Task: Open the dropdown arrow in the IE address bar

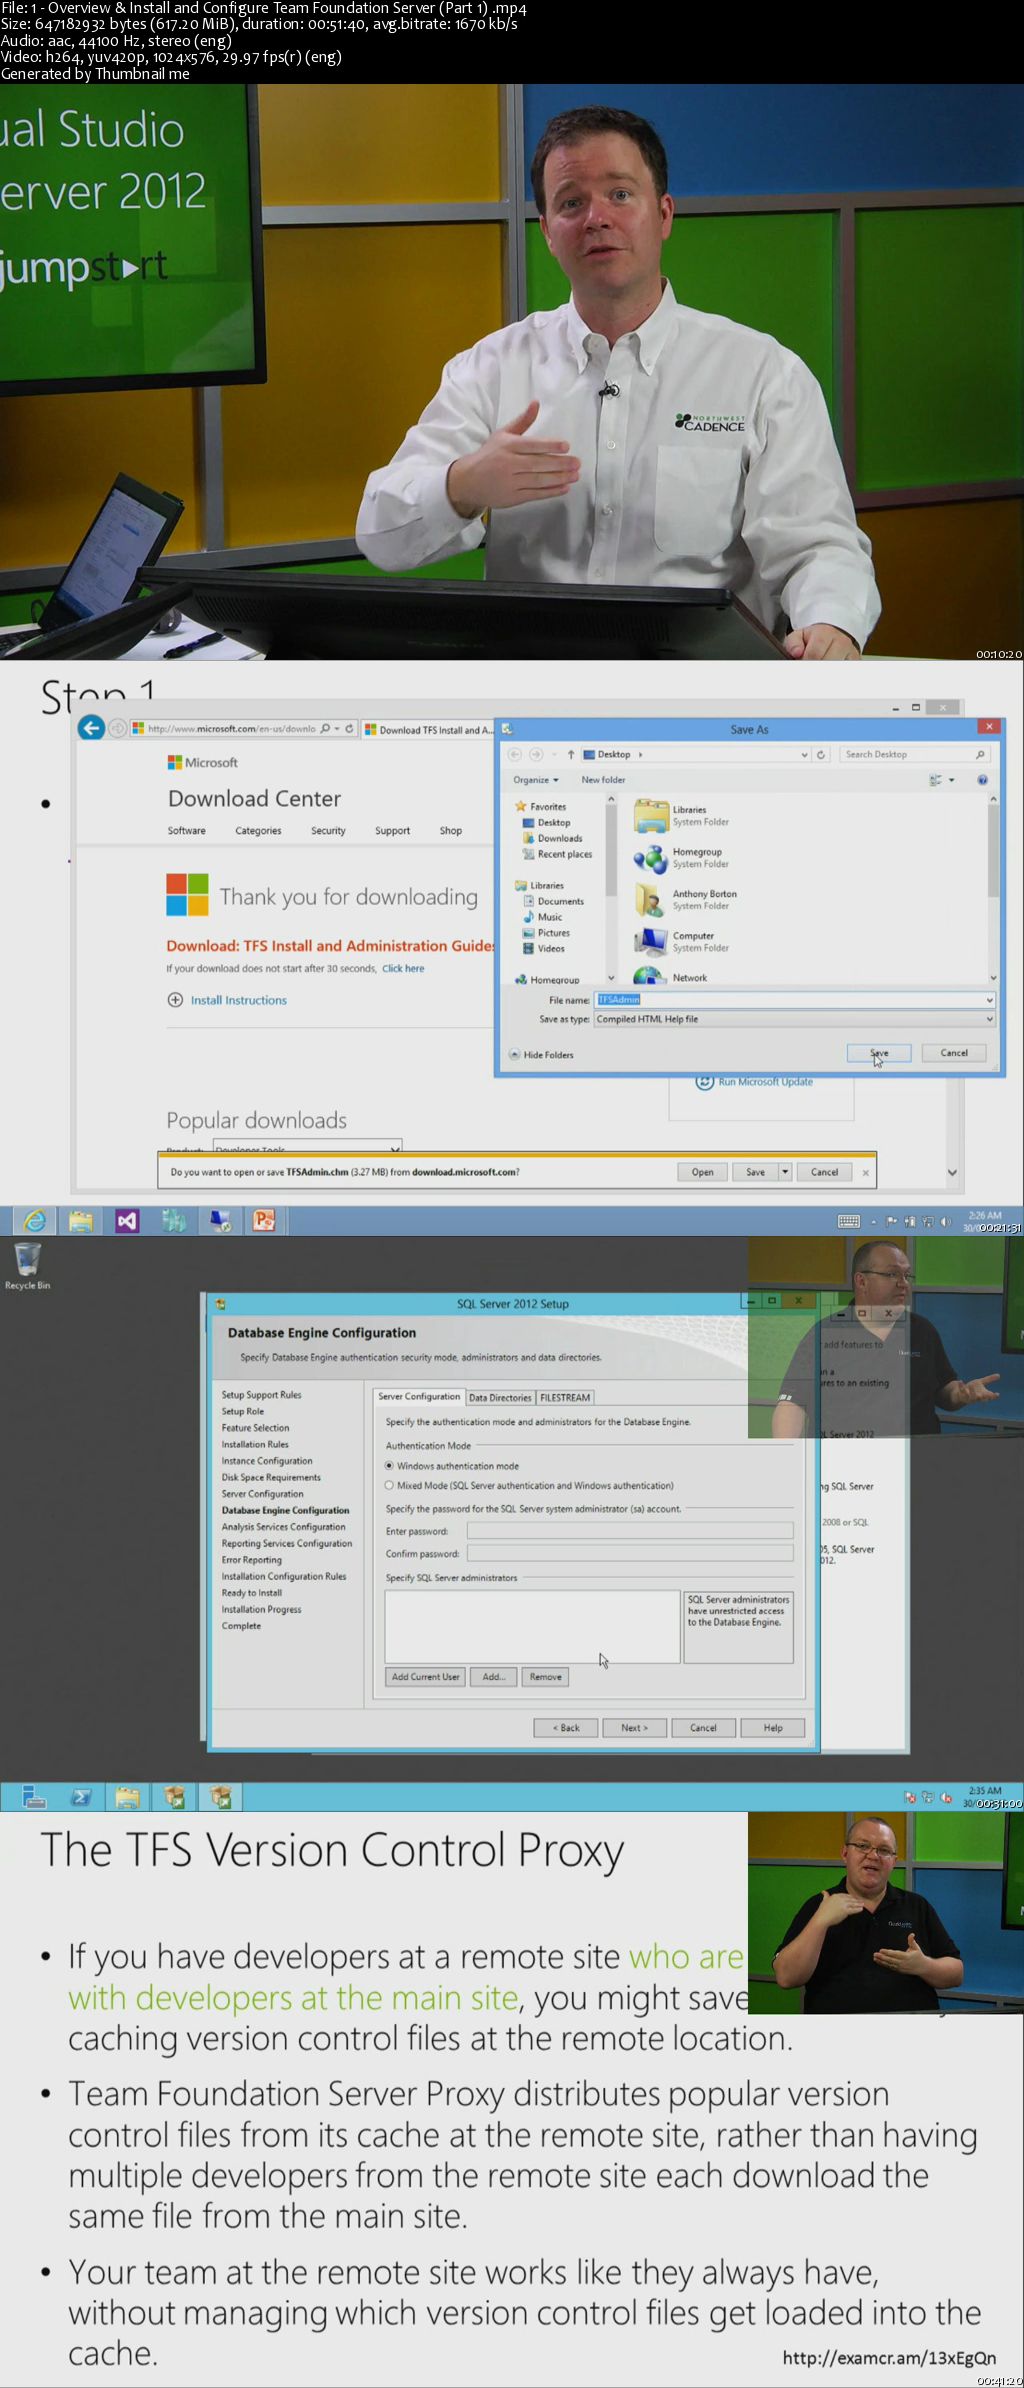Action: click(337, 729)
